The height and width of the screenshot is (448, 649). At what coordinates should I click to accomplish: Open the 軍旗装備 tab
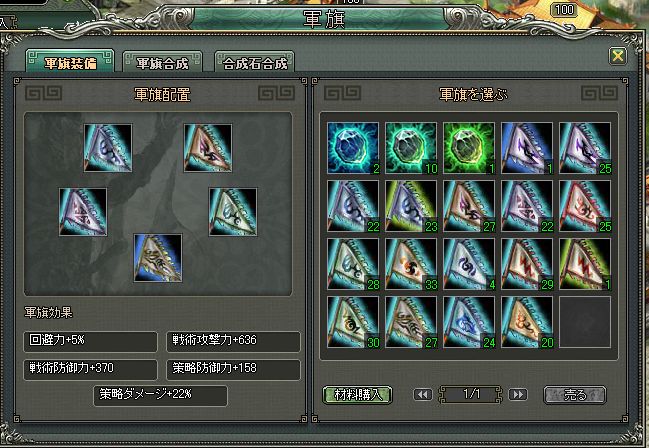[x=70, y=62]
